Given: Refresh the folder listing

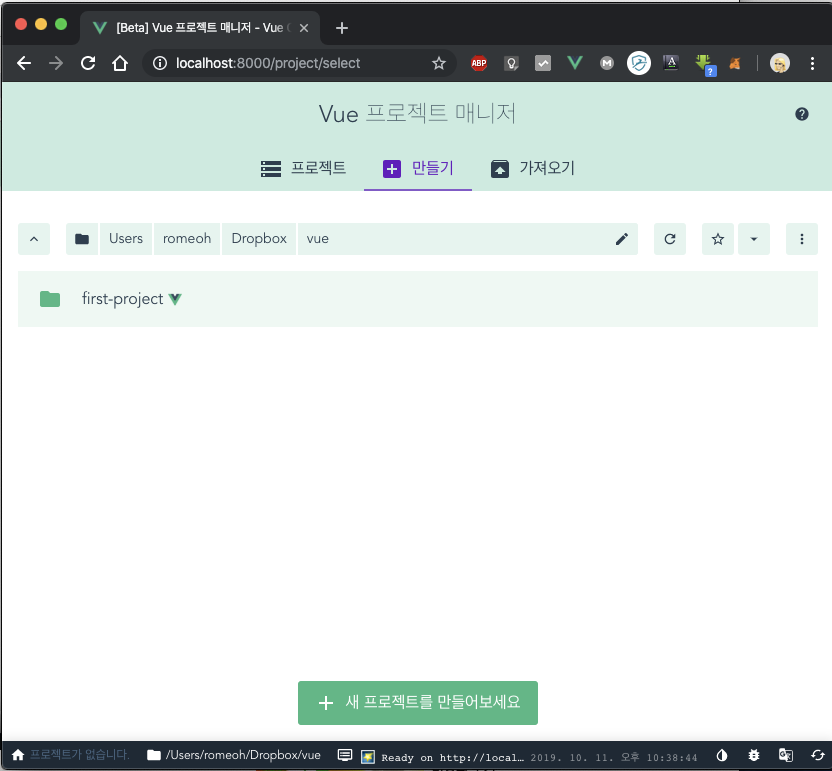Looking at the screenshot, I should pos(670,239).
